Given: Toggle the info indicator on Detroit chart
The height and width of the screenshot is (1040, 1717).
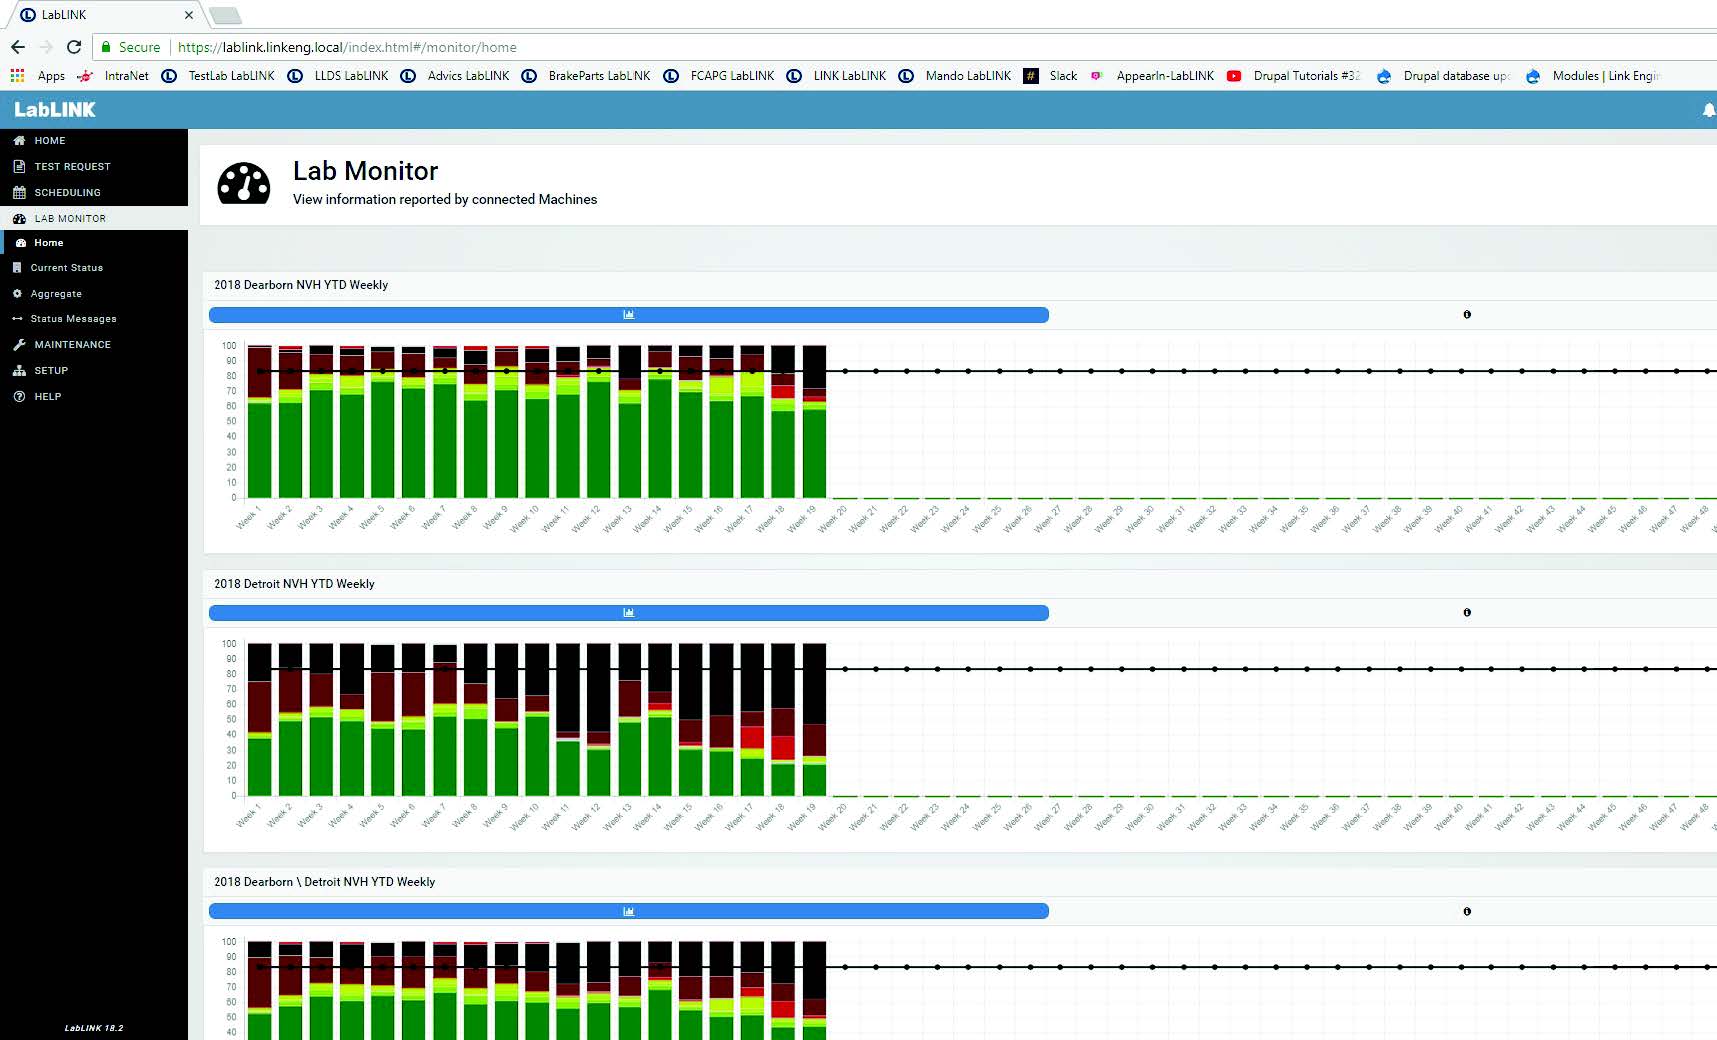Looking at the screenshot, I should [x=1466, y=612].
